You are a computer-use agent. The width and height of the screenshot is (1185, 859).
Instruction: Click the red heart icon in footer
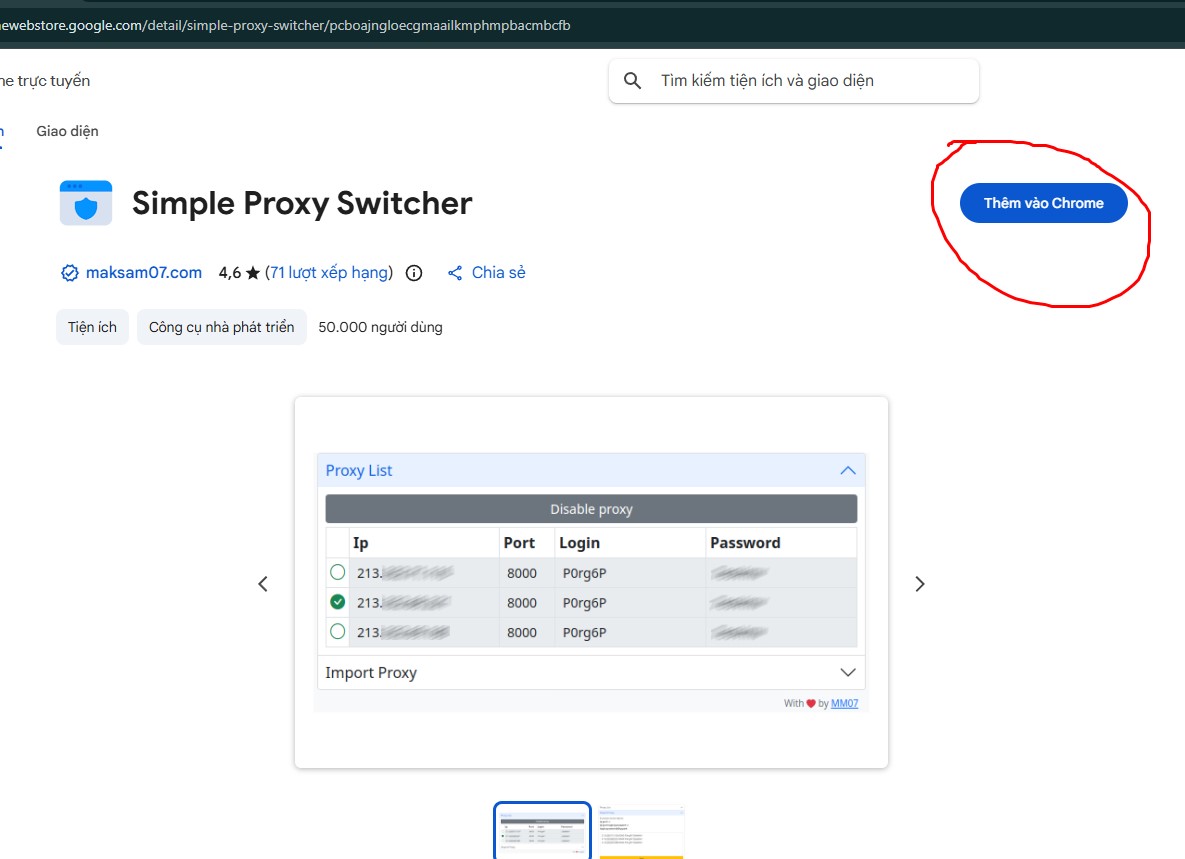811,704
